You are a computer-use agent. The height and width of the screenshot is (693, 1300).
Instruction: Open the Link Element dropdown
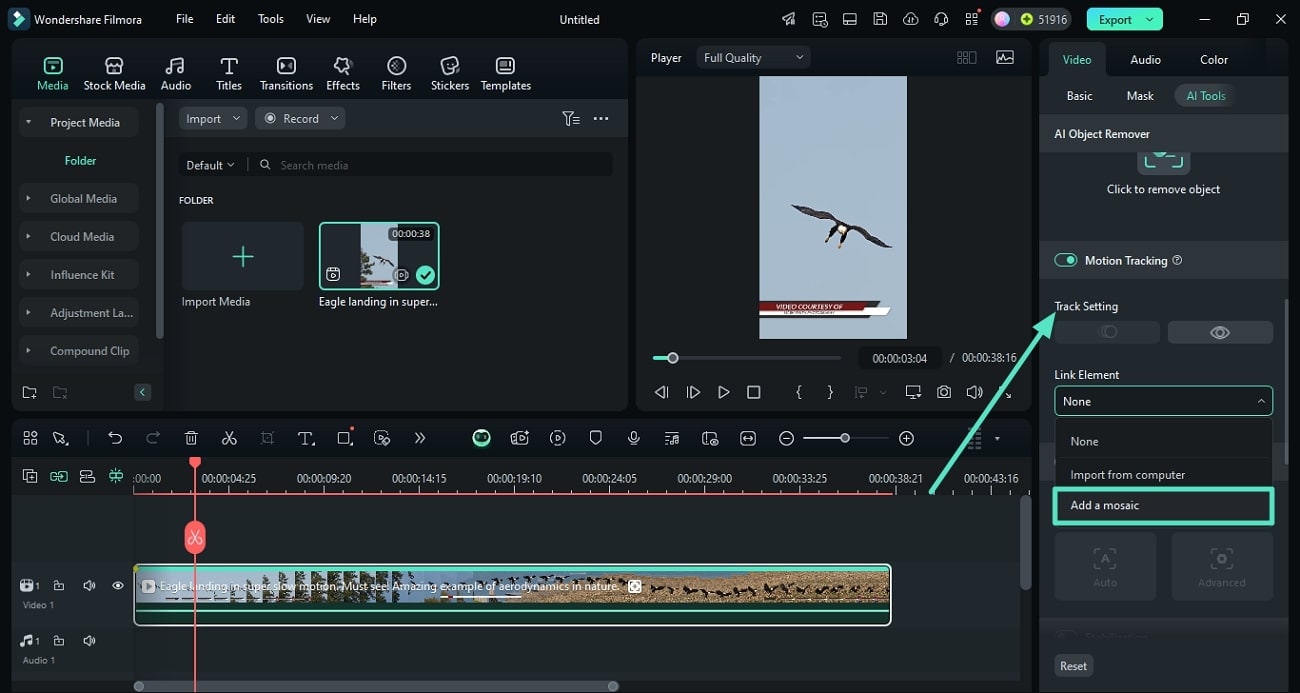(x=1163, y=401)
